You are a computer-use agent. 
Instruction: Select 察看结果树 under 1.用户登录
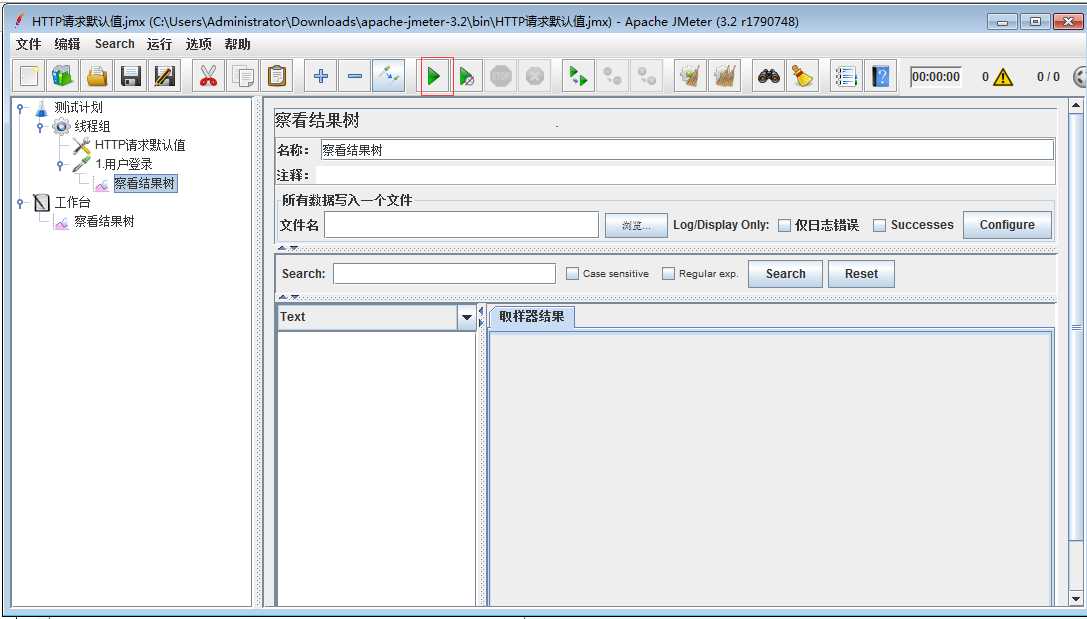click(145, 183)
